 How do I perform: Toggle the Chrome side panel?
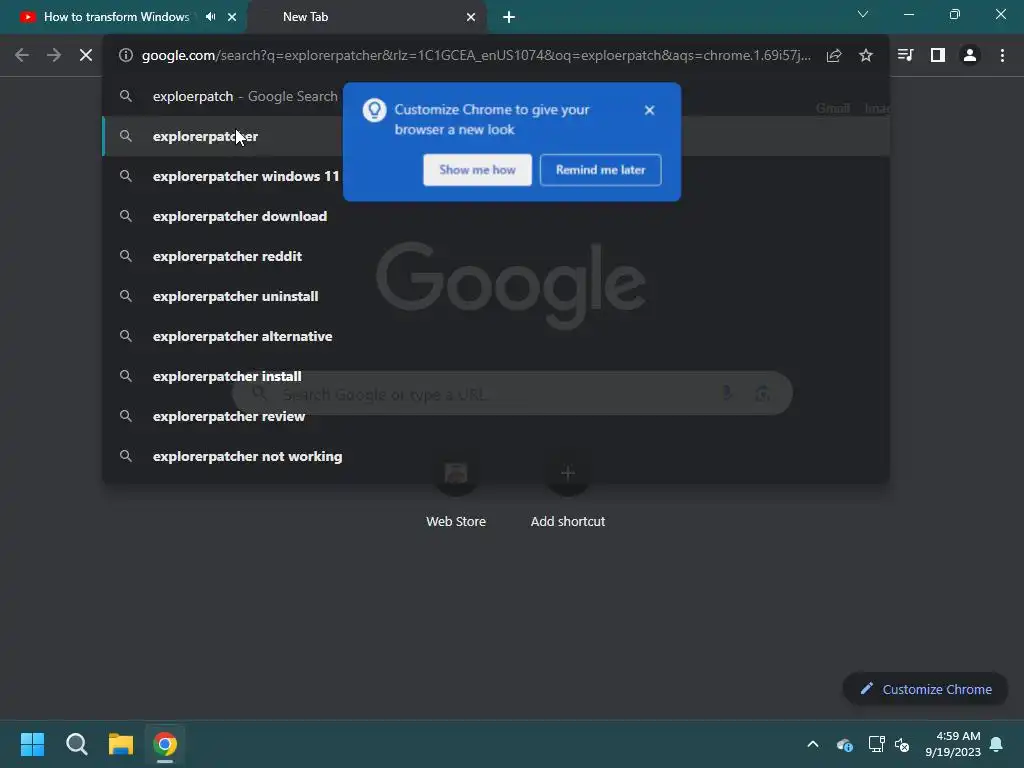coord(938,56)
